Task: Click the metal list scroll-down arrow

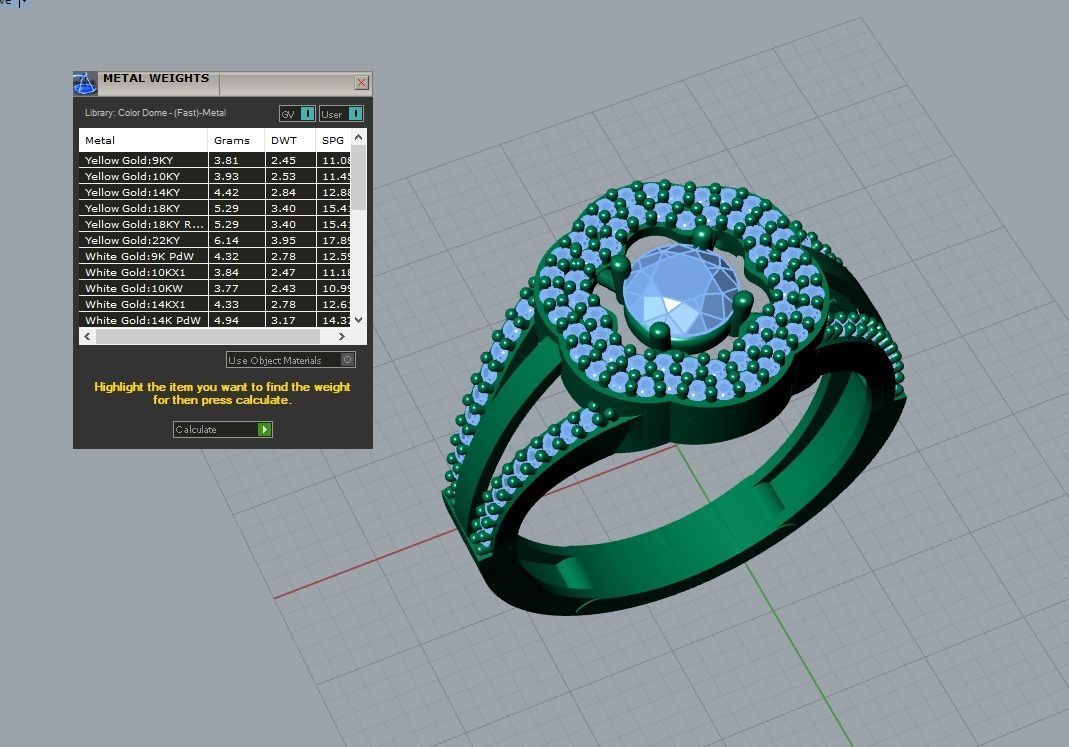Action: pos(359,319)
